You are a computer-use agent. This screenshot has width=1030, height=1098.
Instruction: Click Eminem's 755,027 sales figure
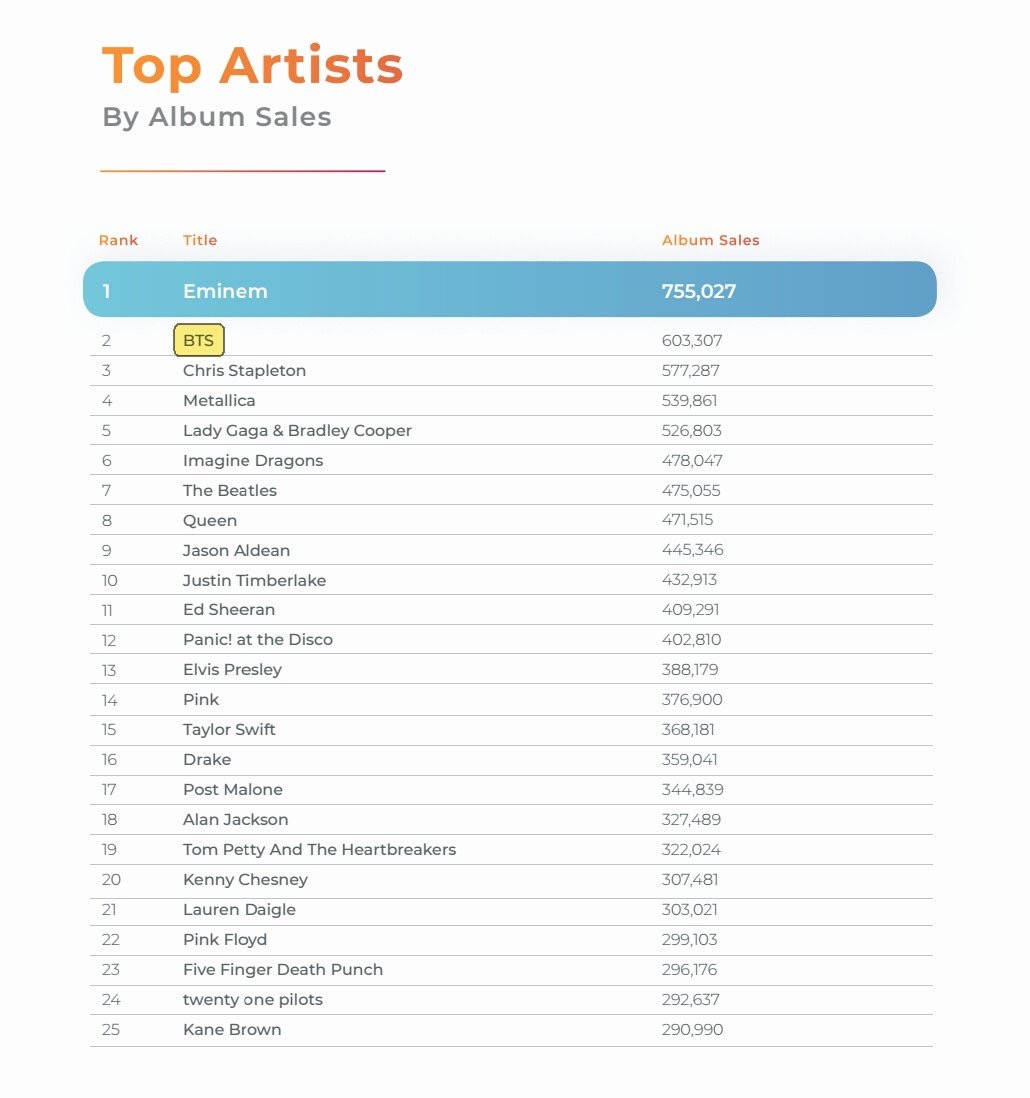tap(699, 291)
